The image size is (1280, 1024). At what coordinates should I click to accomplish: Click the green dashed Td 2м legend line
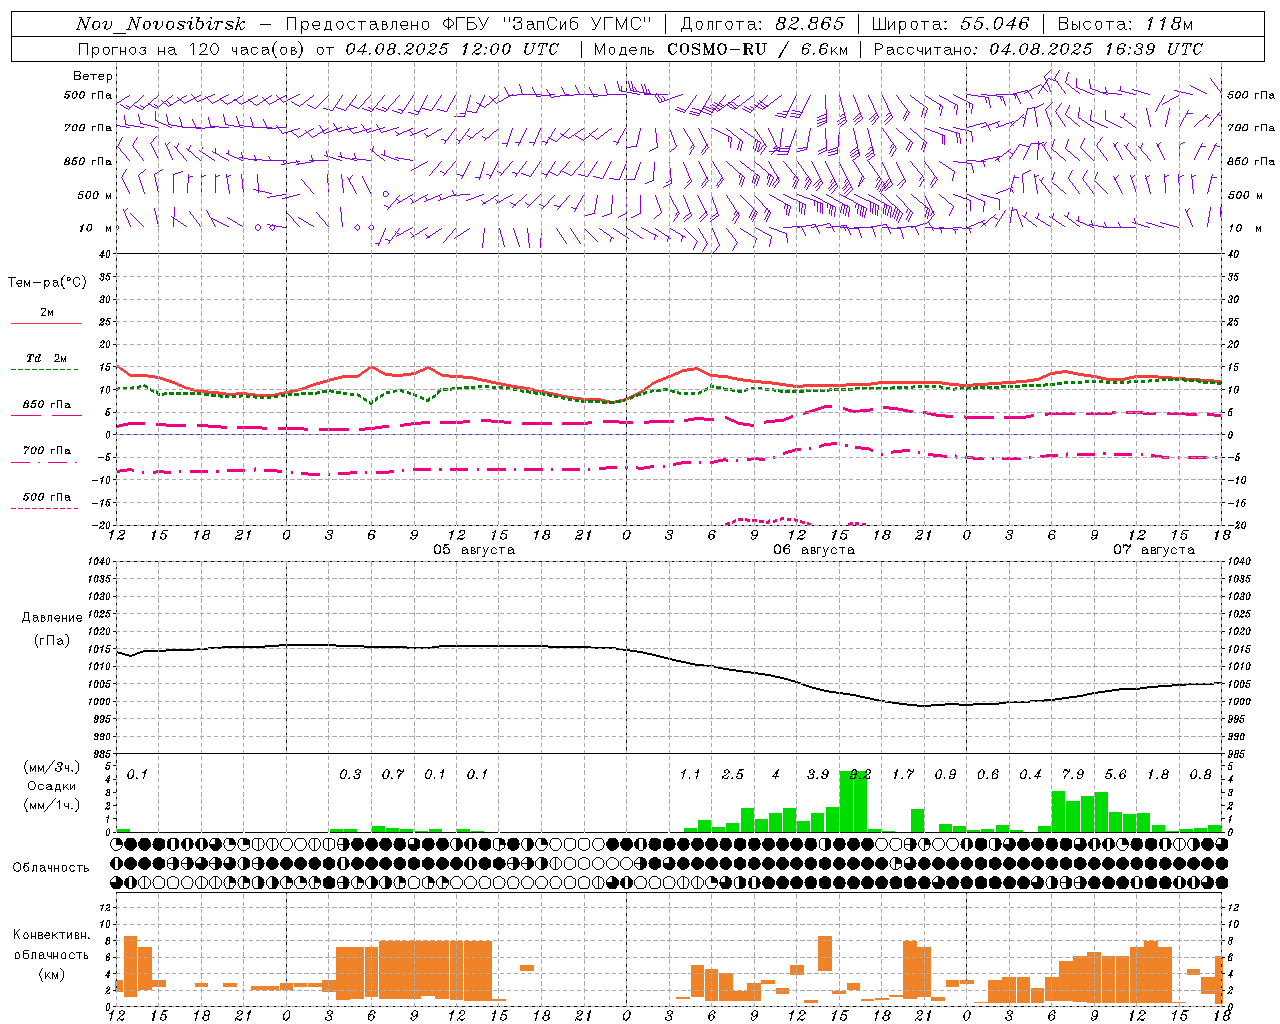[x=46, y=369]
